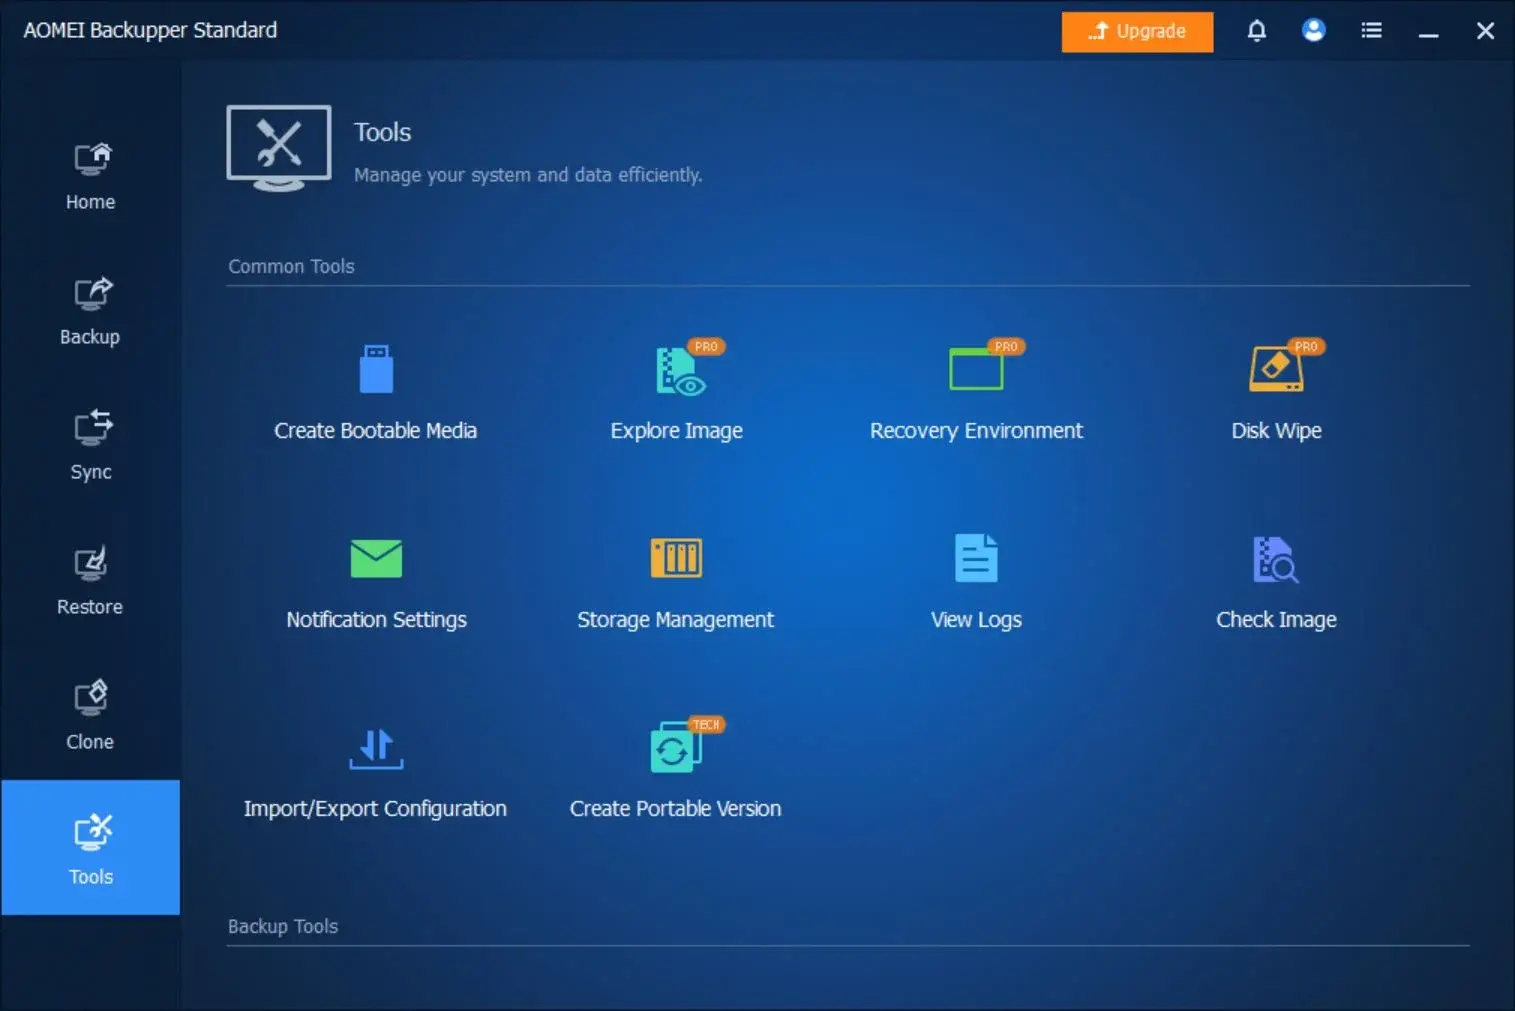
Task: Select the Clone section
Action: 90,715
